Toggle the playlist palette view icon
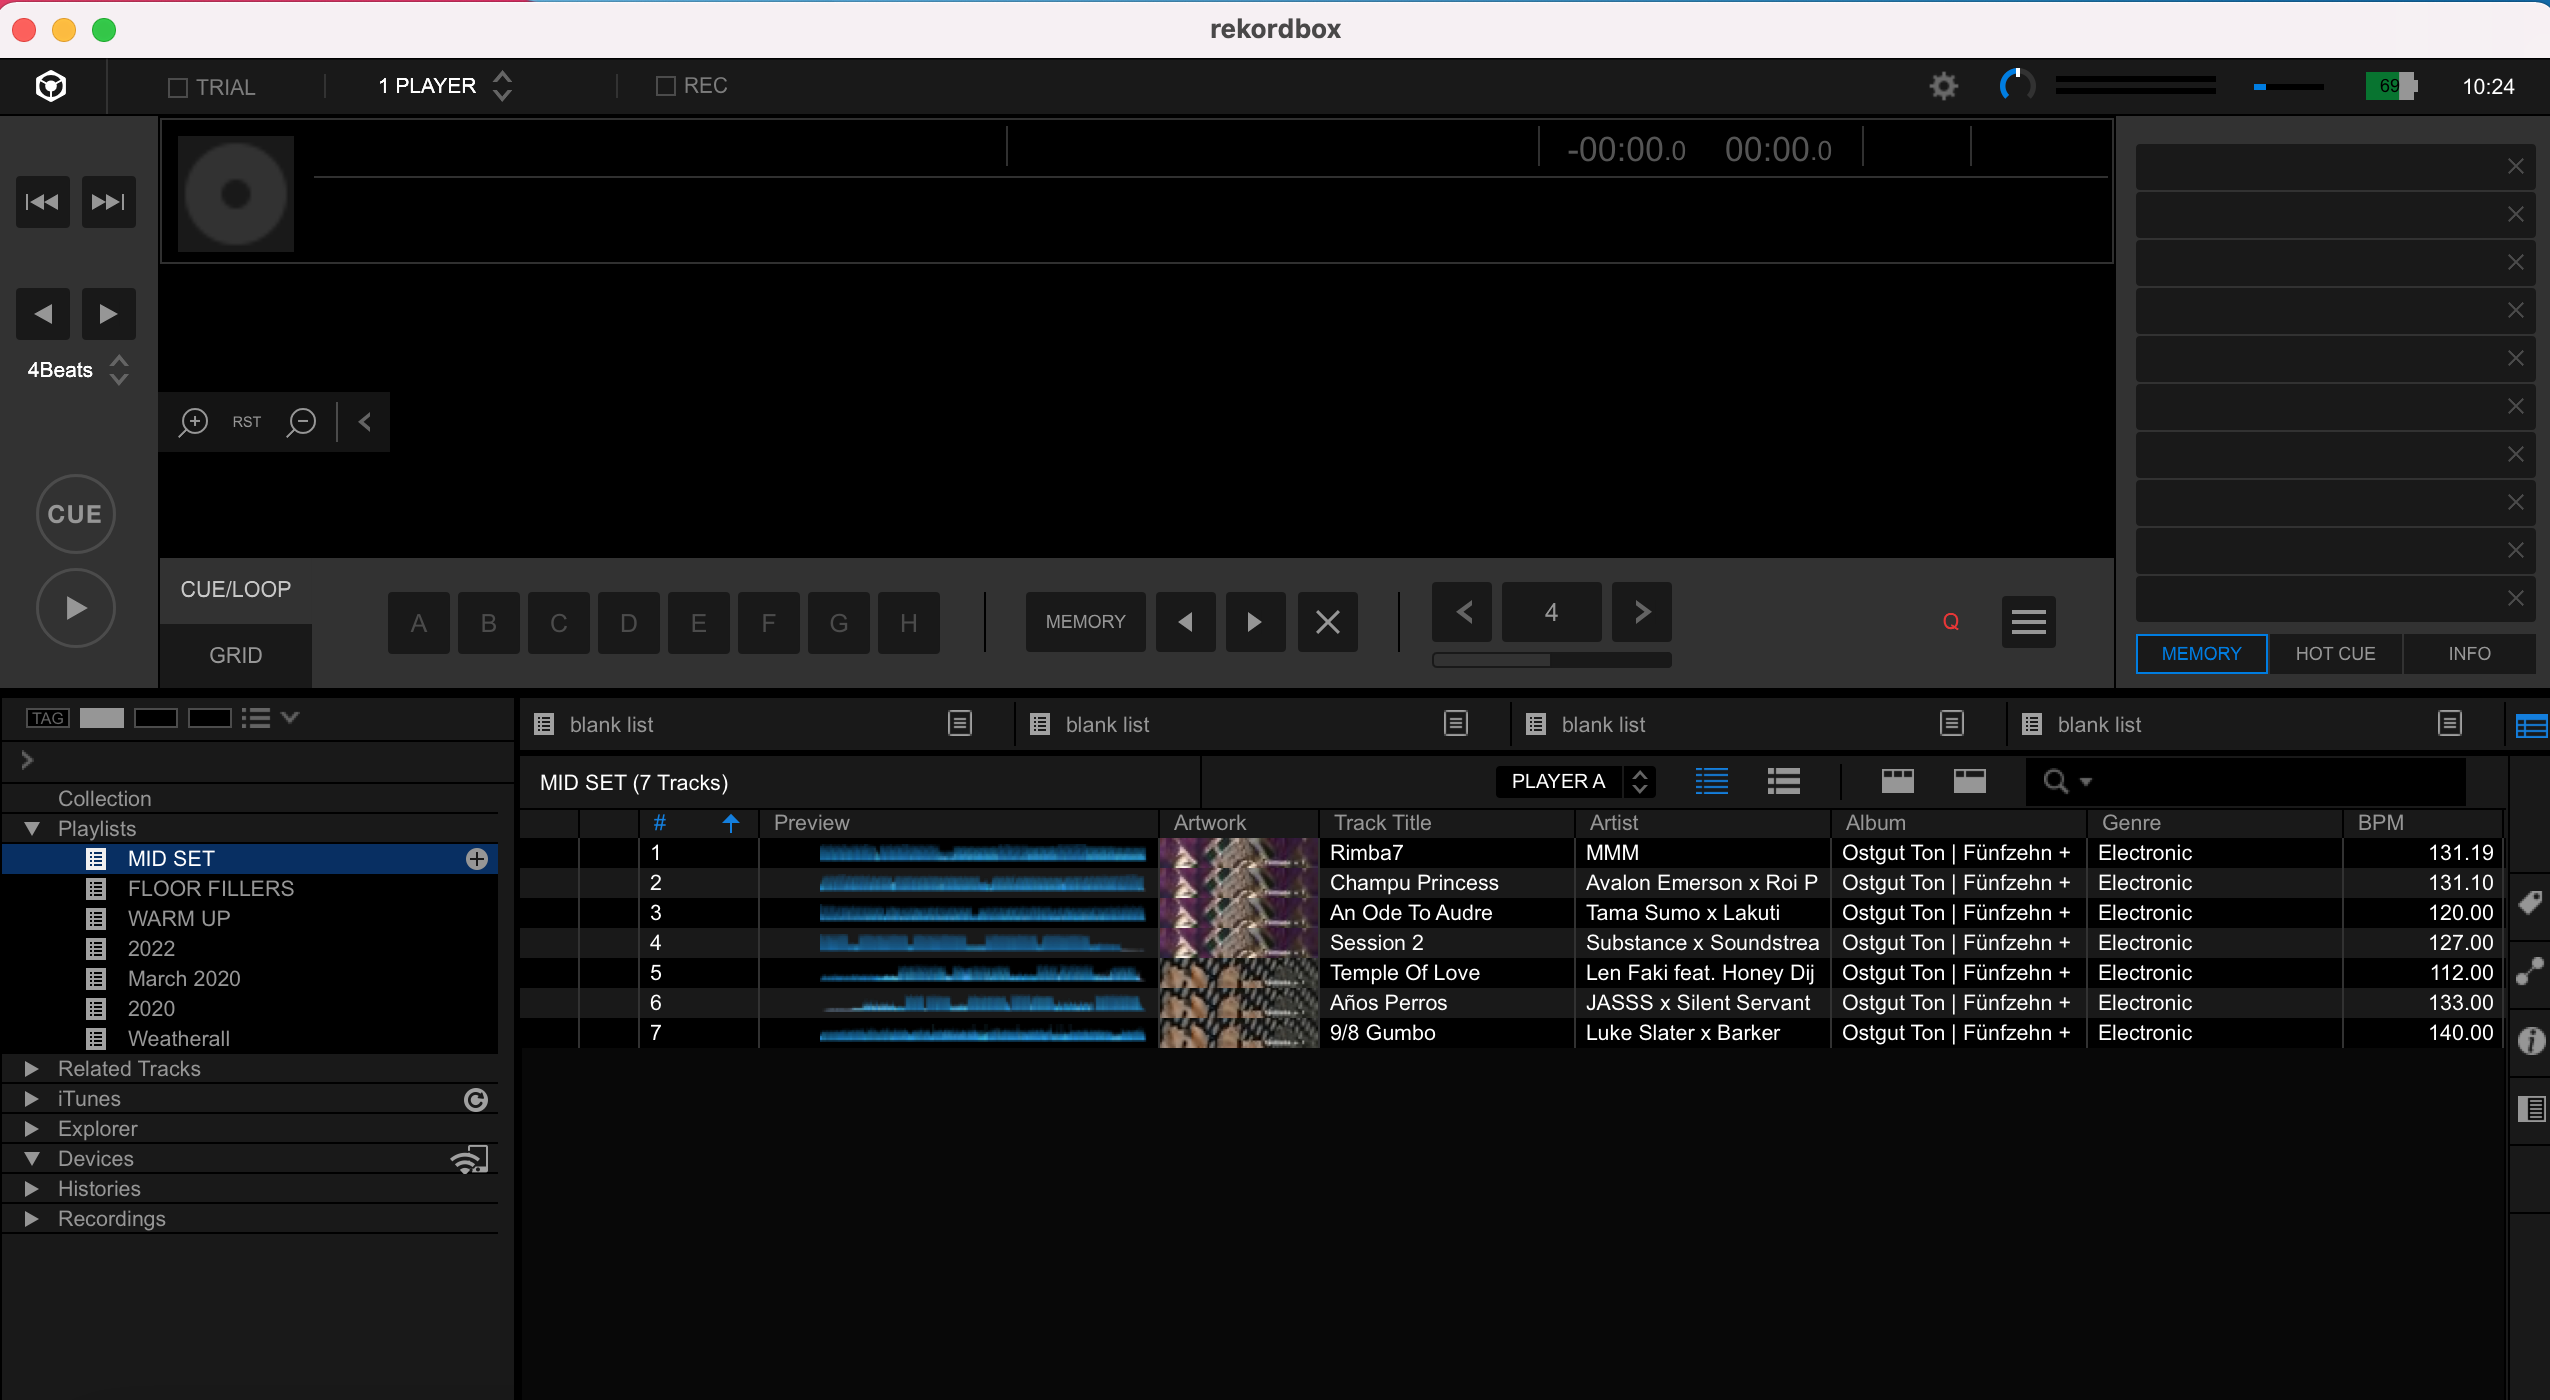The image size is (2550, 1400). 2531,726
